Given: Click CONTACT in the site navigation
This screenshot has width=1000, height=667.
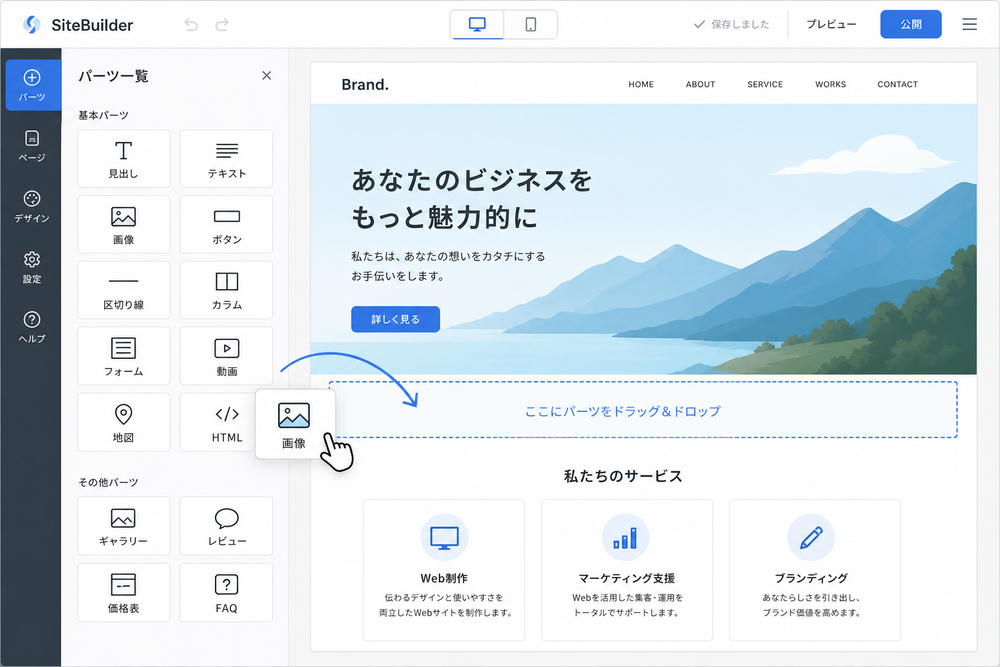Looking at the screenshot, I should click(x=897, y=84).
